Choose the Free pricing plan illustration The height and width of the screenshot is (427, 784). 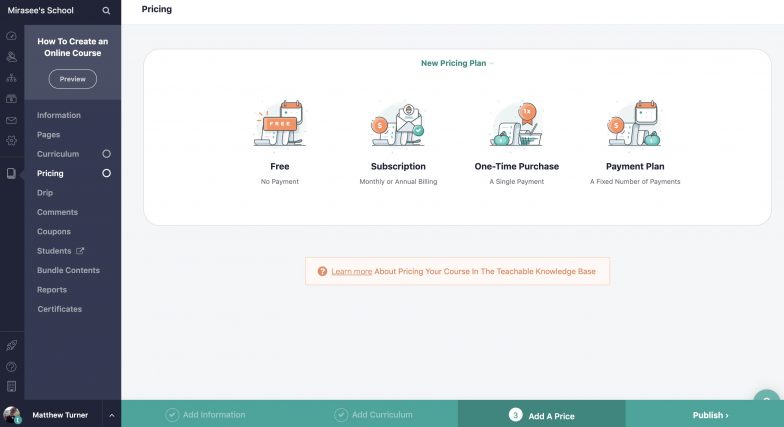[280, 123]
